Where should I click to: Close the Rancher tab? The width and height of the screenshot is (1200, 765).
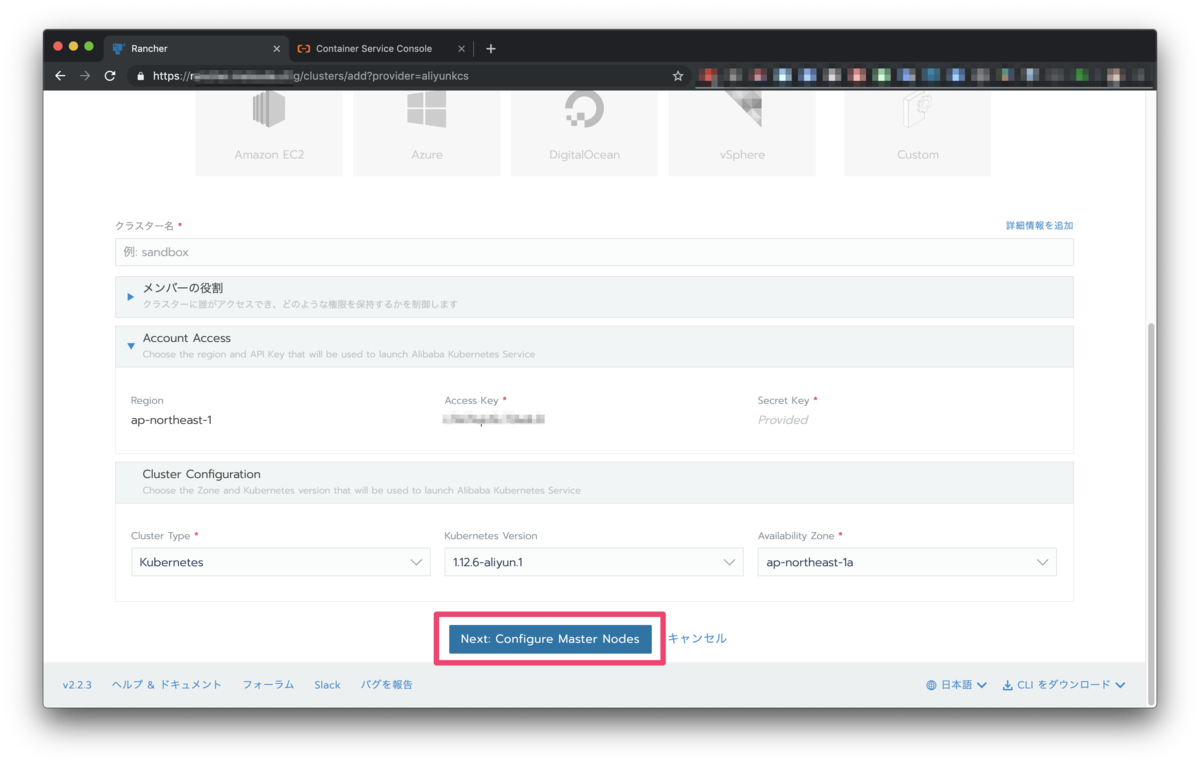tap(277, 48)
